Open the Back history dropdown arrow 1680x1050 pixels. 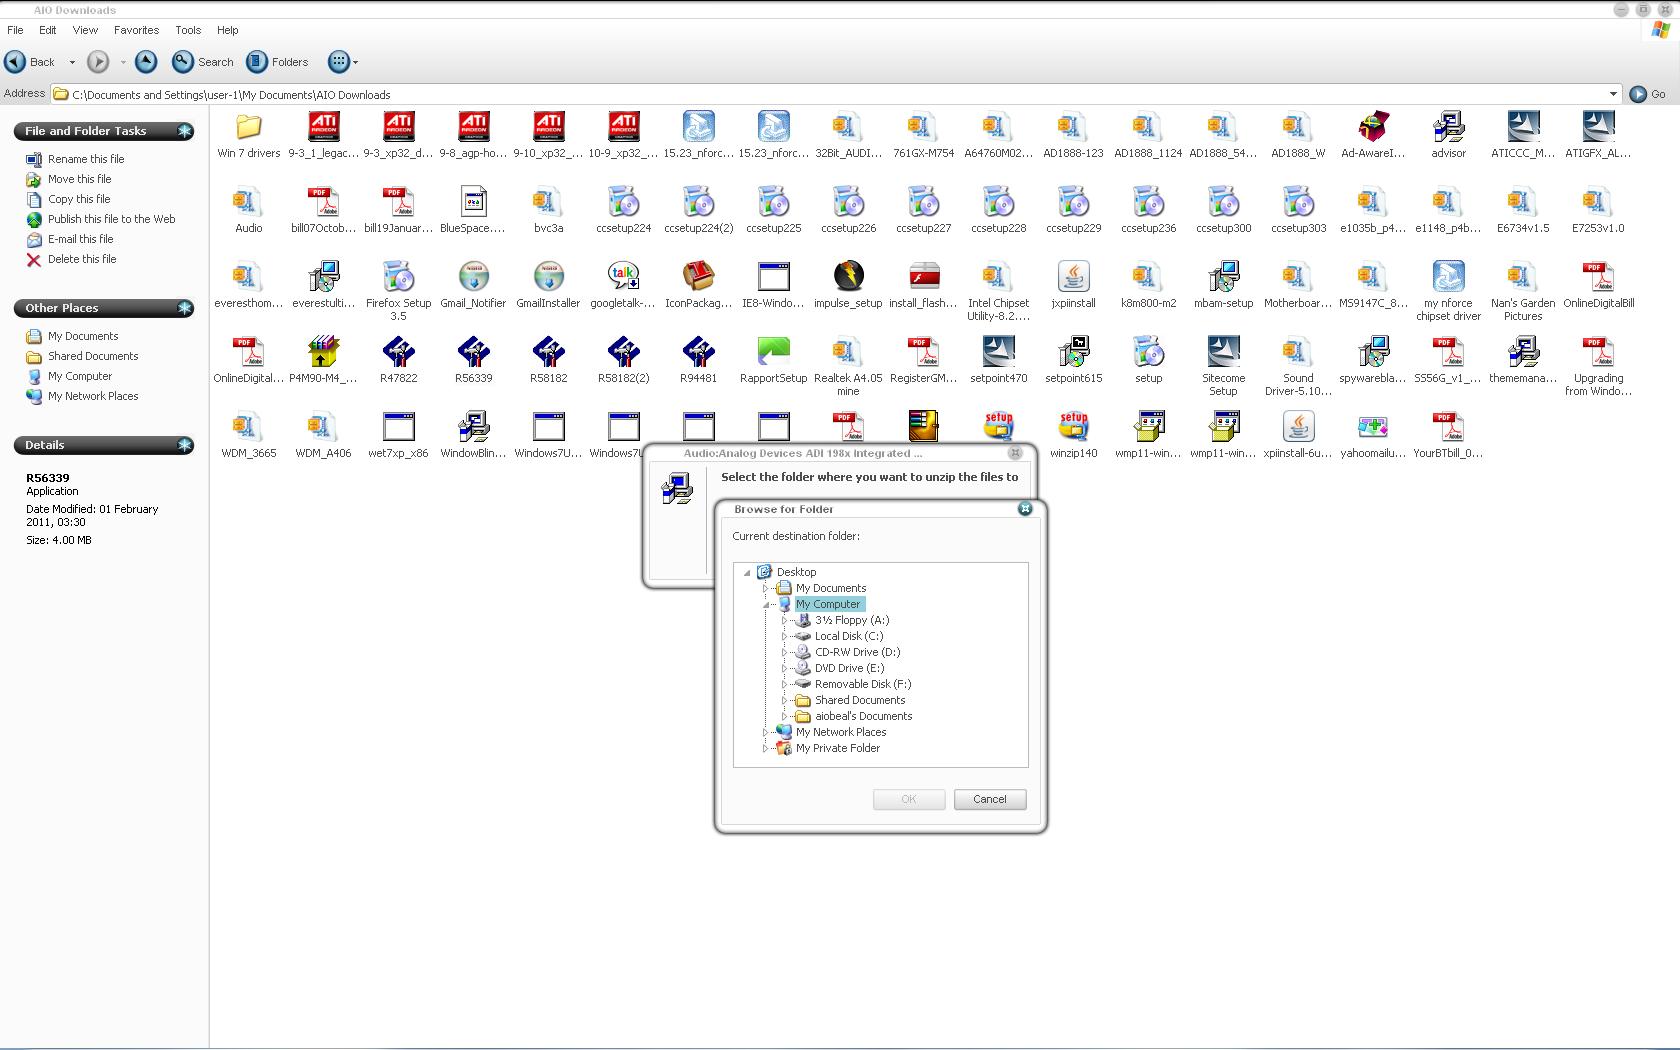pyautogui.click(x=72, y=62)
